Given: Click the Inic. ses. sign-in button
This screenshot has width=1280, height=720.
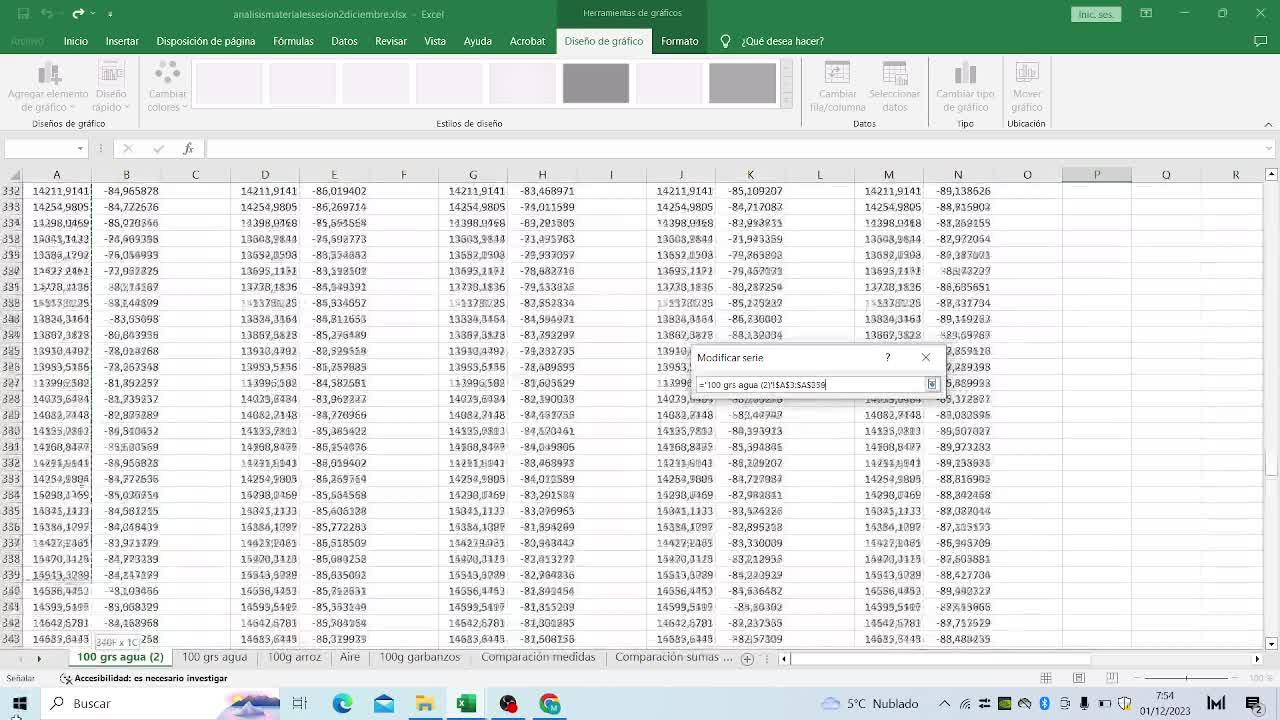Looking at the screenshot, I should (1096, 14).
